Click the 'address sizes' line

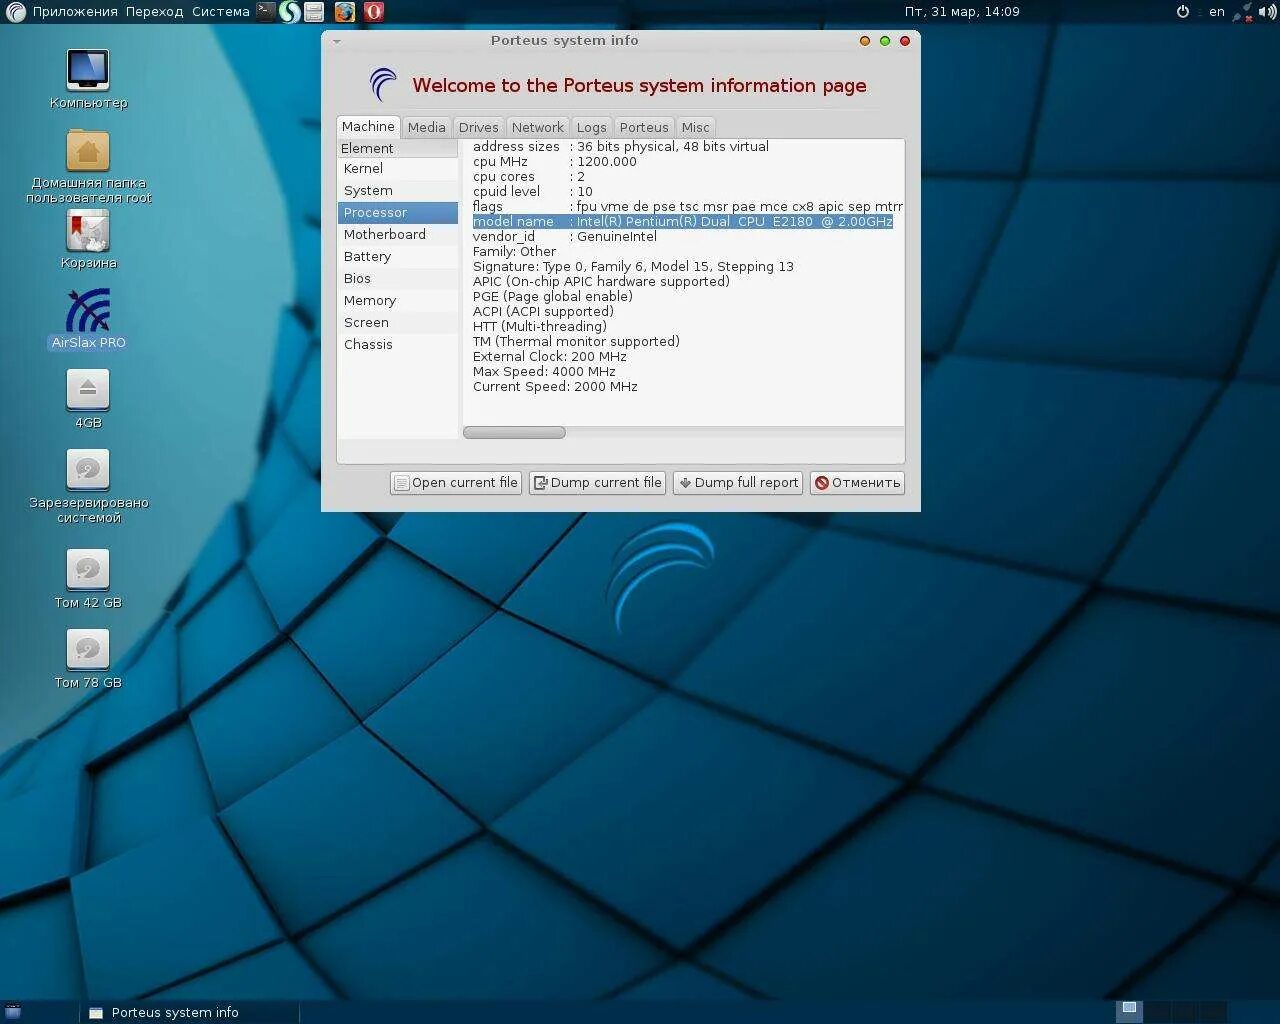(621, 146)
